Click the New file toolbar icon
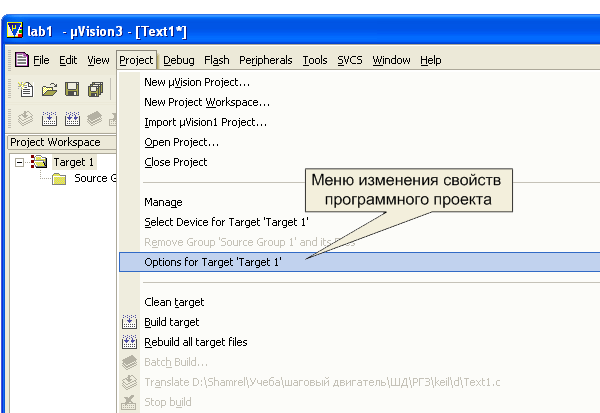600x413 pixels. coord(26,90)
